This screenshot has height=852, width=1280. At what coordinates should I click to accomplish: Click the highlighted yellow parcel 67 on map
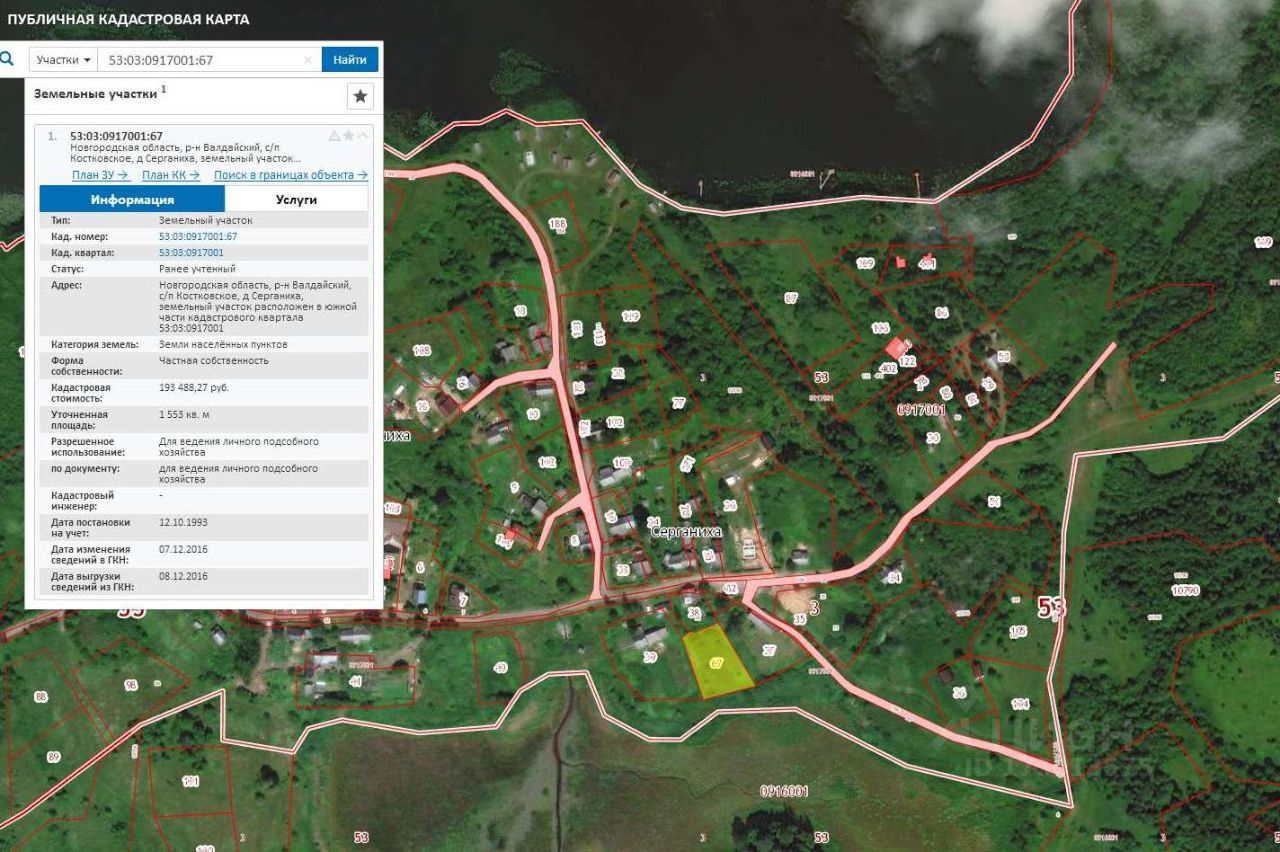coord(718,662)
